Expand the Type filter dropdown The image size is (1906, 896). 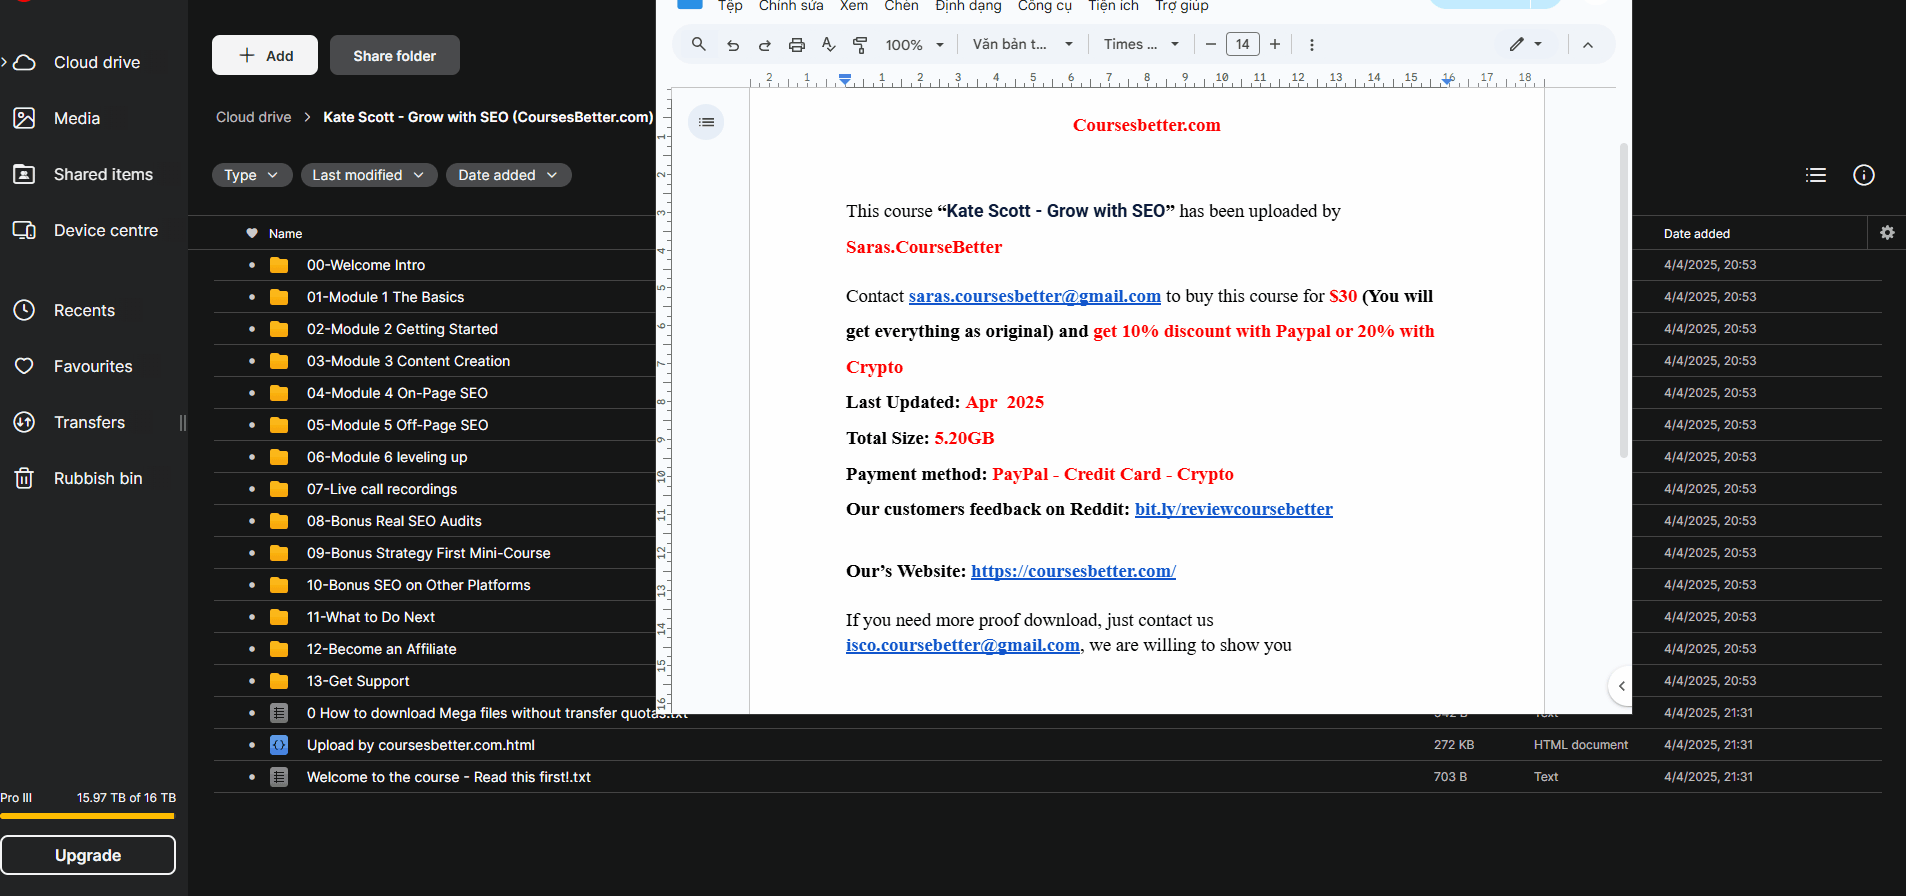coord(251,175)
